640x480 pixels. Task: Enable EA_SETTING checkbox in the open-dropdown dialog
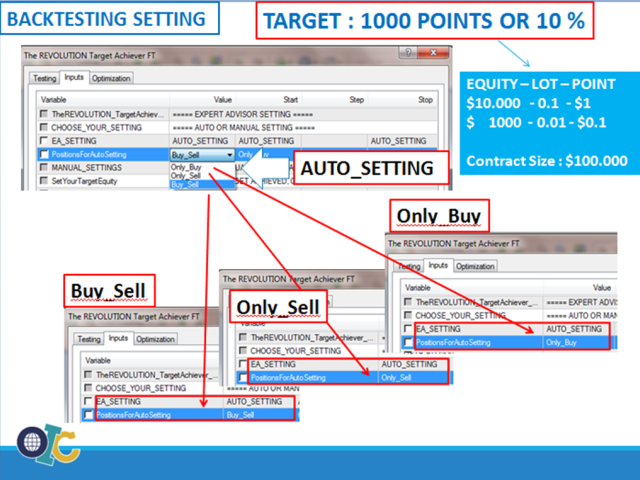(x=44, y=141)
